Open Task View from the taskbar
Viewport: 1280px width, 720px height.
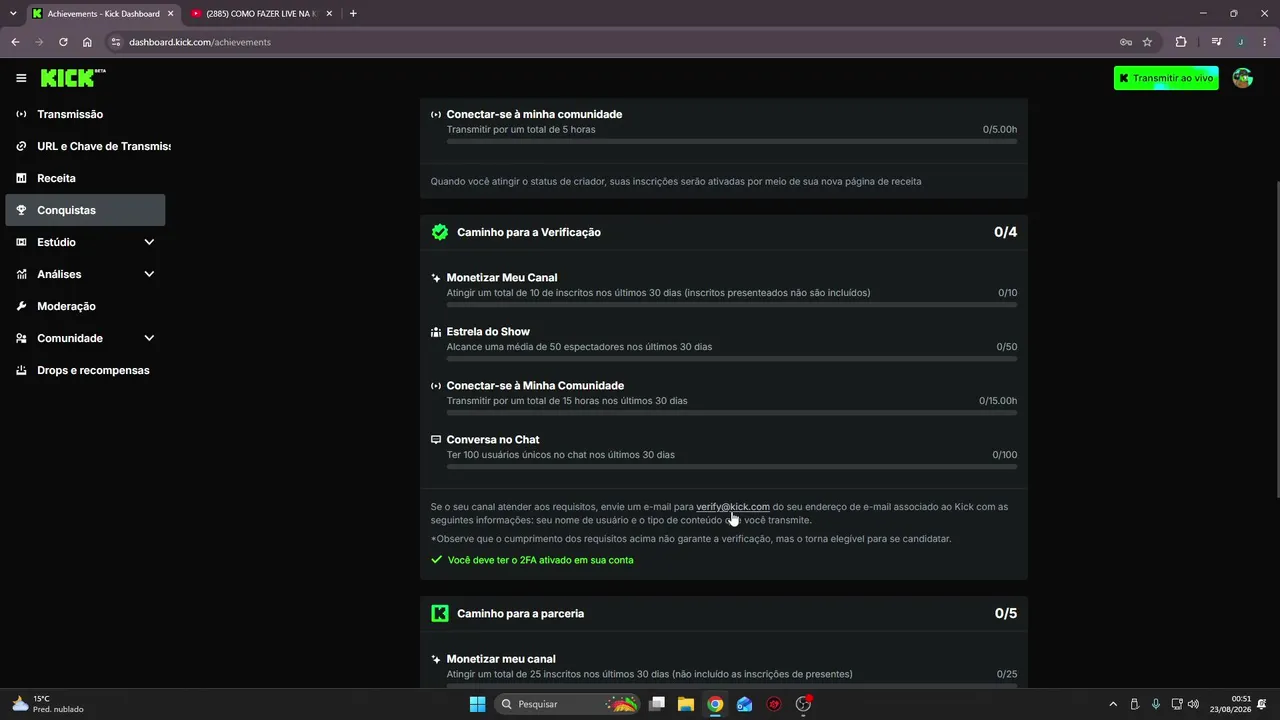[657, 704]
